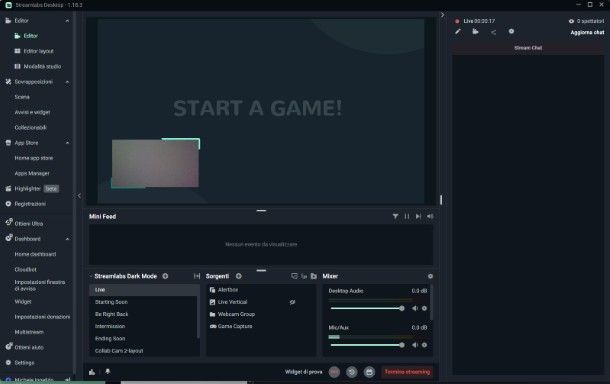Image resolution: width=610 pixels, height=384 pixels.
Task: Mute the Mic/Aux channel
Action: [x=415, y=345]
